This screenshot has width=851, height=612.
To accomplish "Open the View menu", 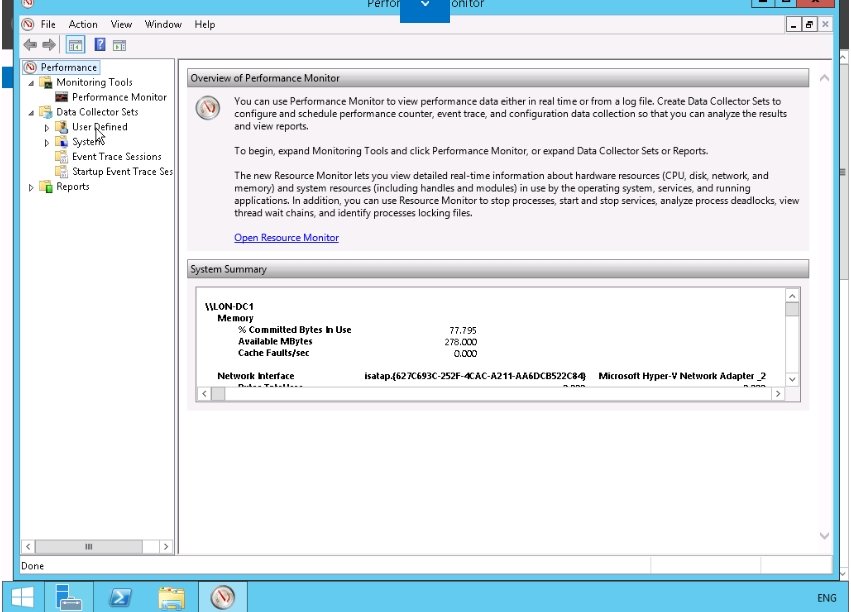I will tap(121, 24).
